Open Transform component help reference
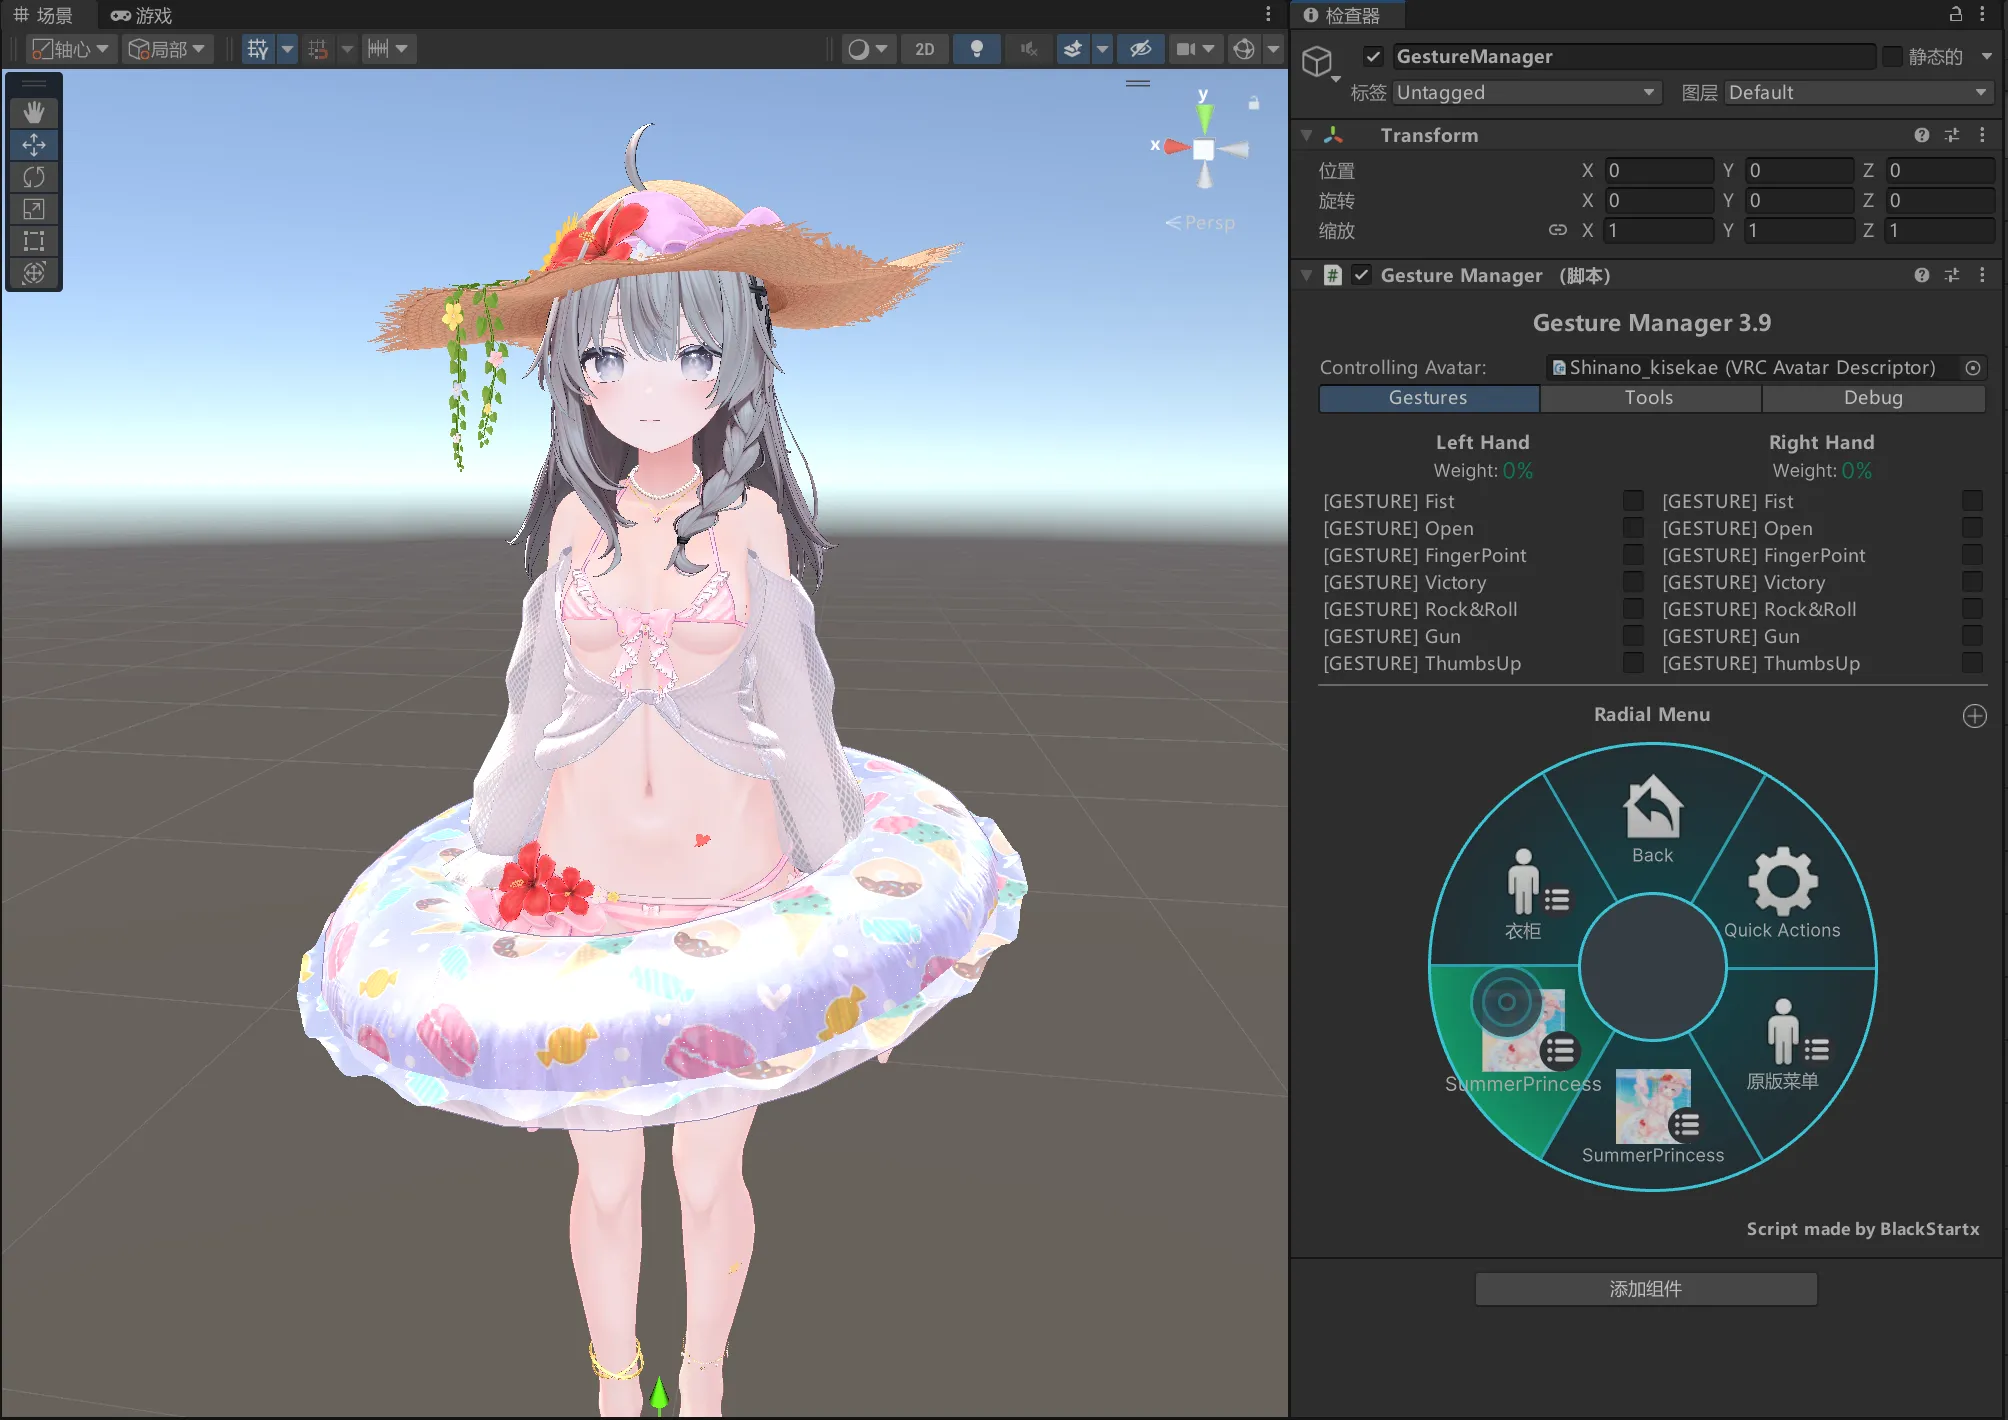 pos(1922,135)
